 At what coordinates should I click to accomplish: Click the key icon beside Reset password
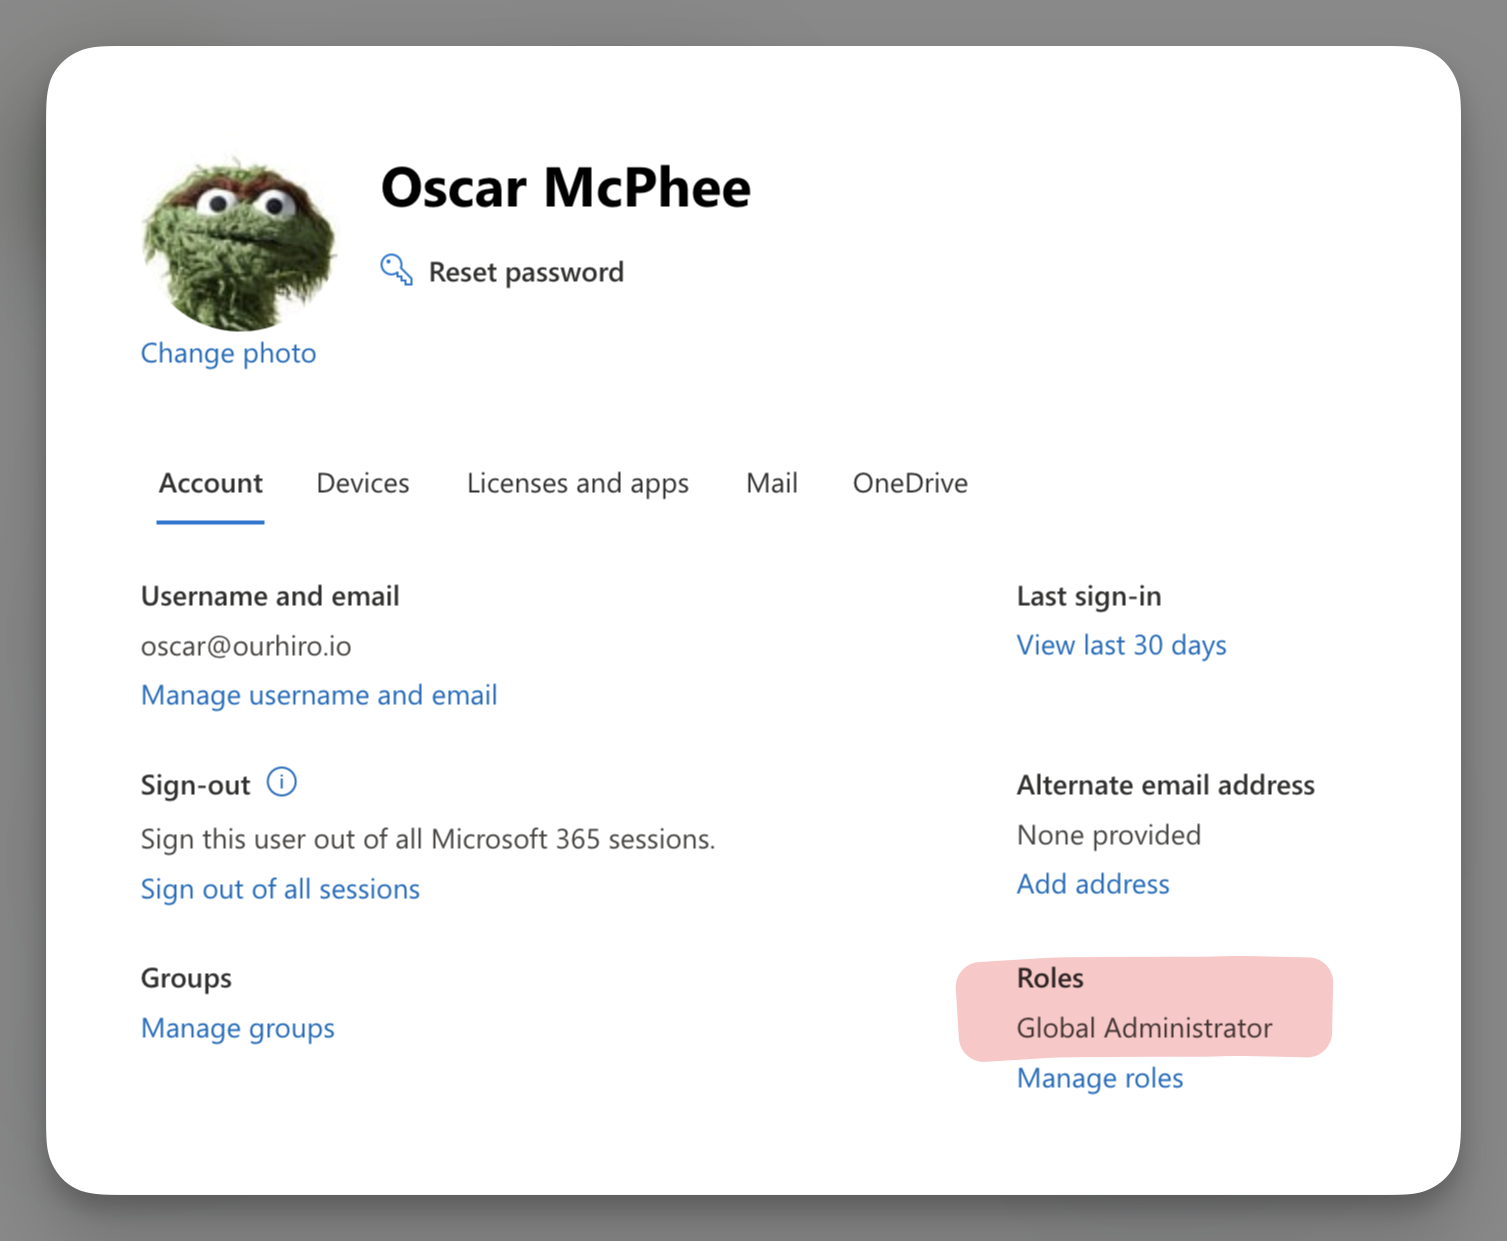[x=396, y=270]
